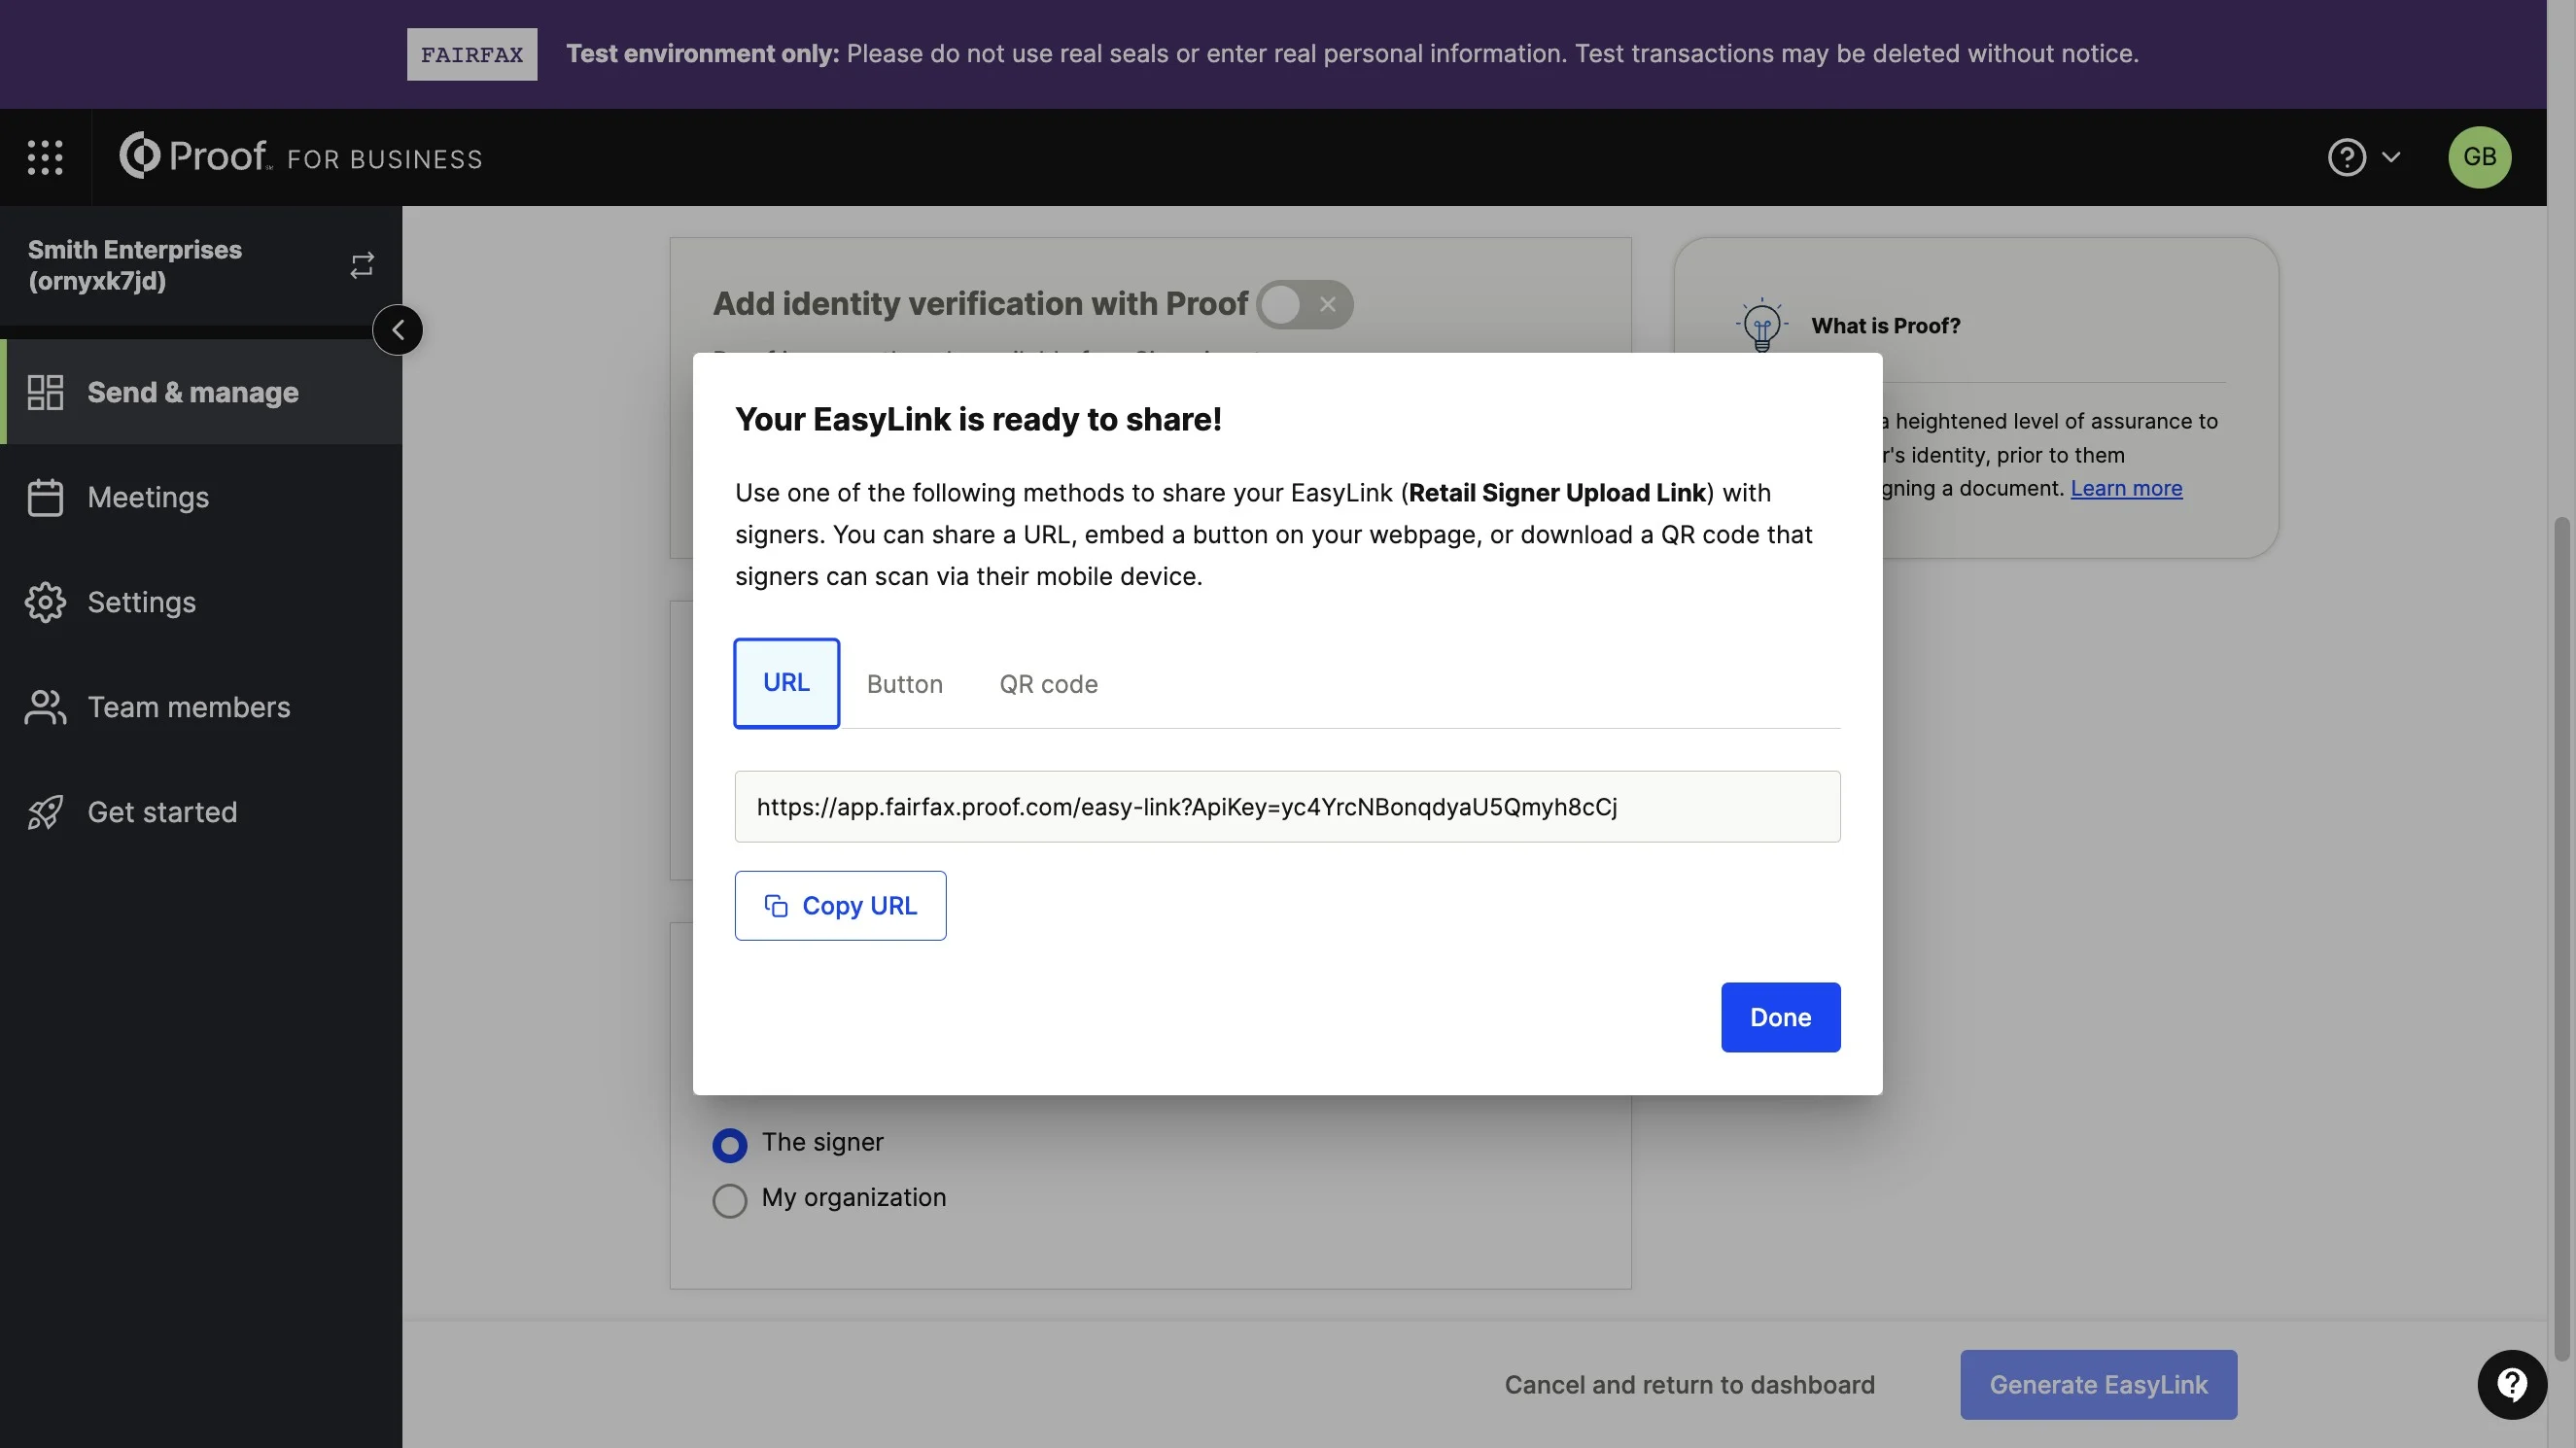The width and height of the screenshot is (2576, 1448).
Task: Click the Meetings calendar icon
Action: coord(45,497)
